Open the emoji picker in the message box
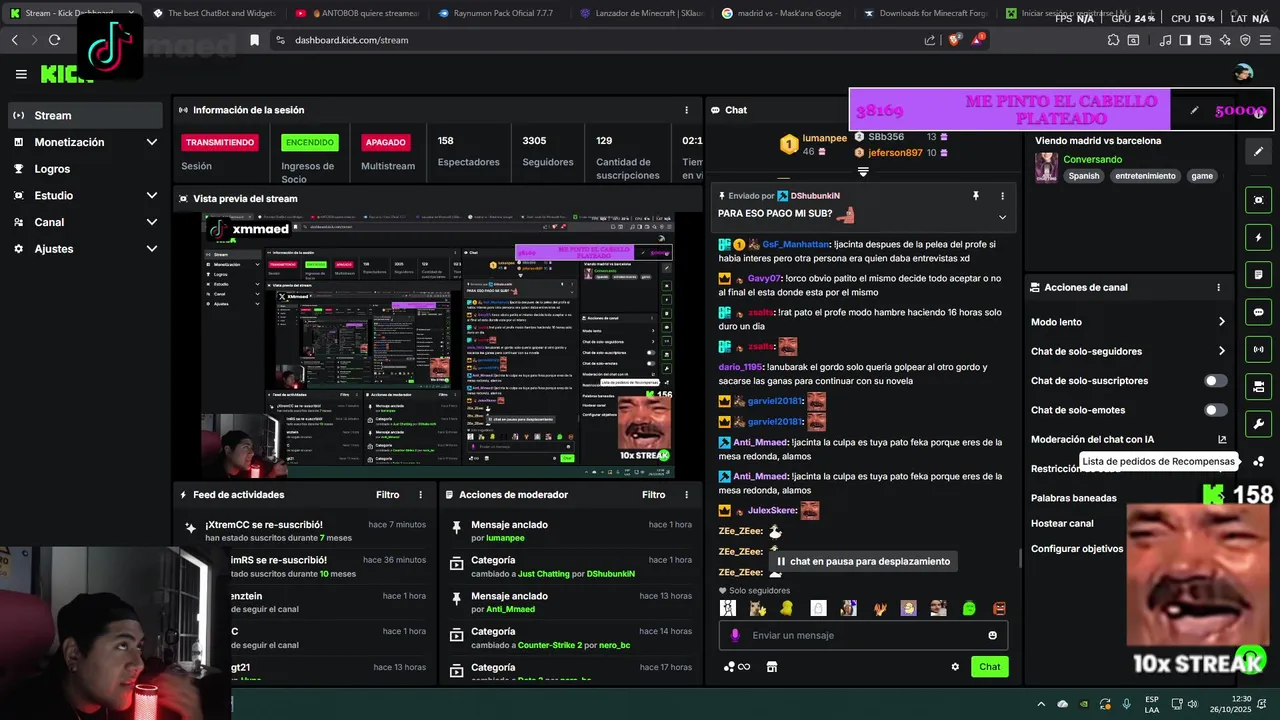The width and height of the screenshot is (1280, 720). (x=992, y=635)
